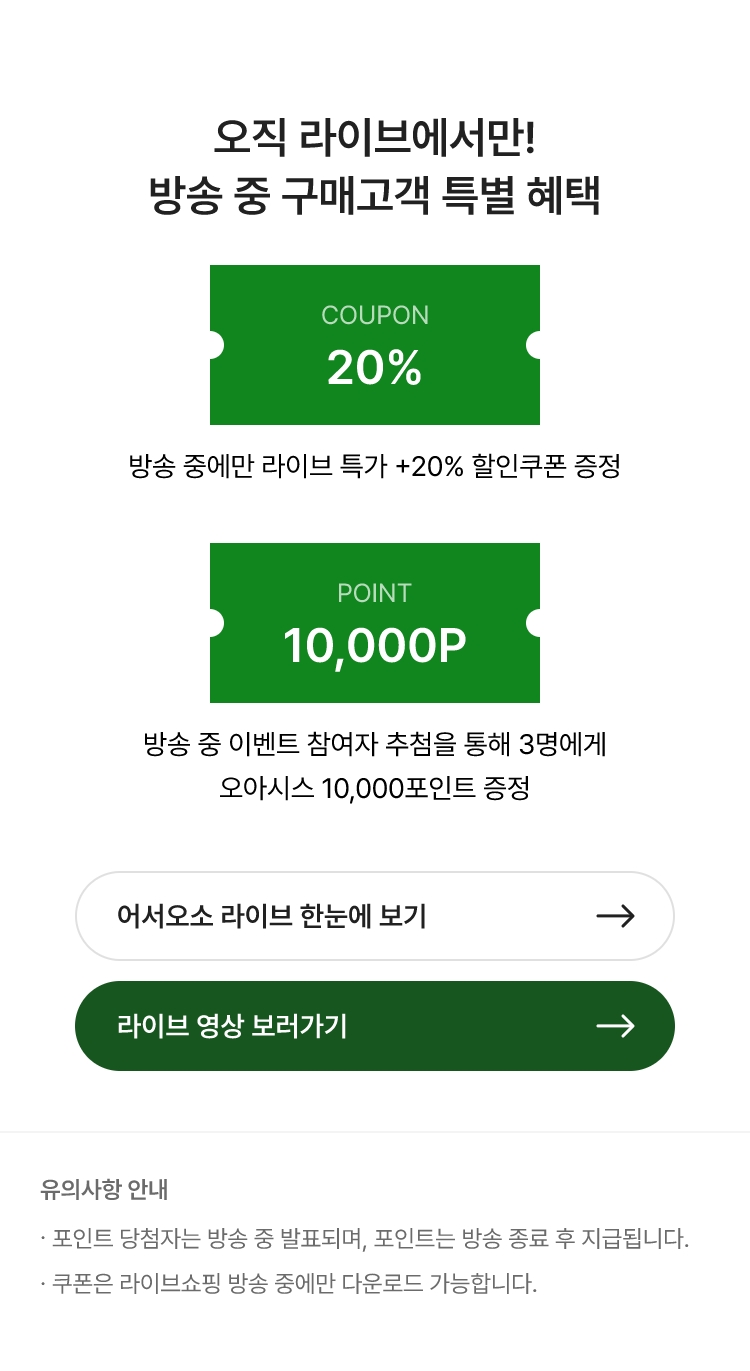Click the 방송 중 구매고객 특별 혜택 heading
This screenshot has height=1371, width=750.
pos(375,195)
